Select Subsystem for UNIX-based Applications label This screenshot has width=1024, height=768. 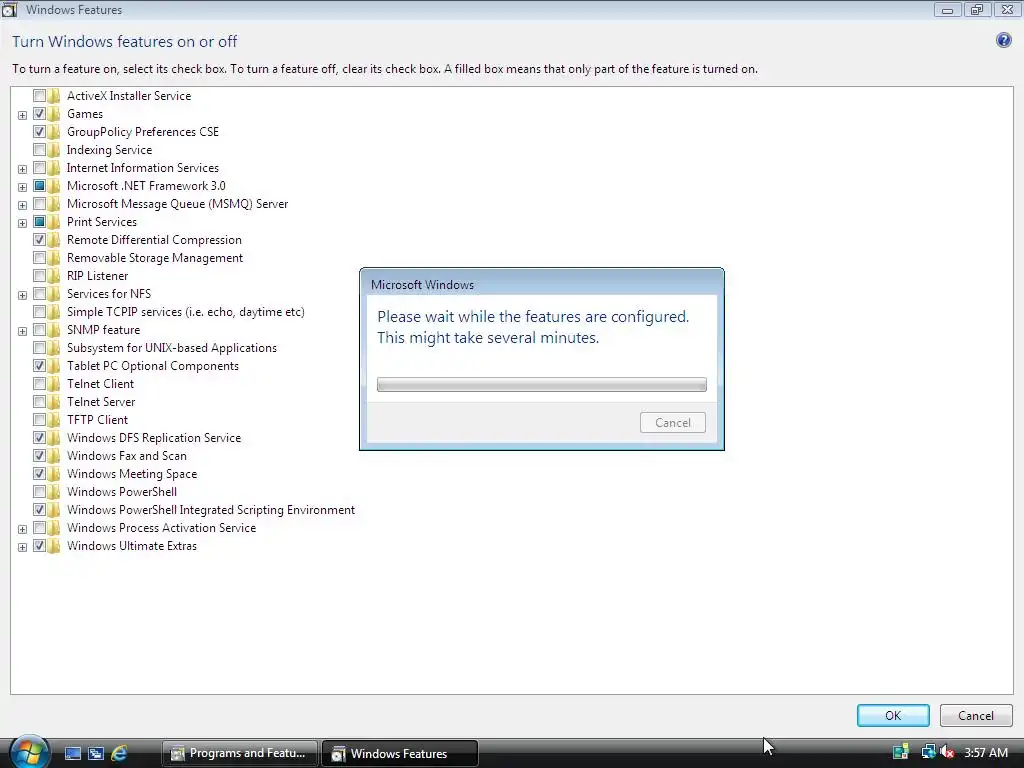172,348
